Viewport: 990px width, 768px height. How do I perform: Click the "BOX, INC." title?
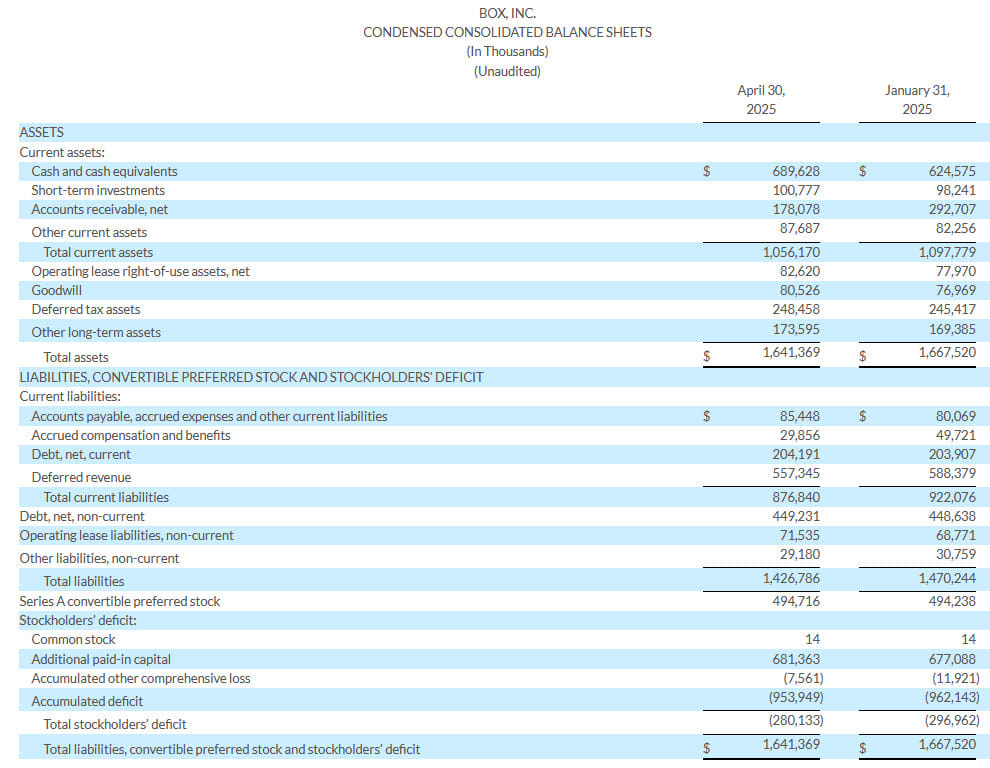click(507, 13)
